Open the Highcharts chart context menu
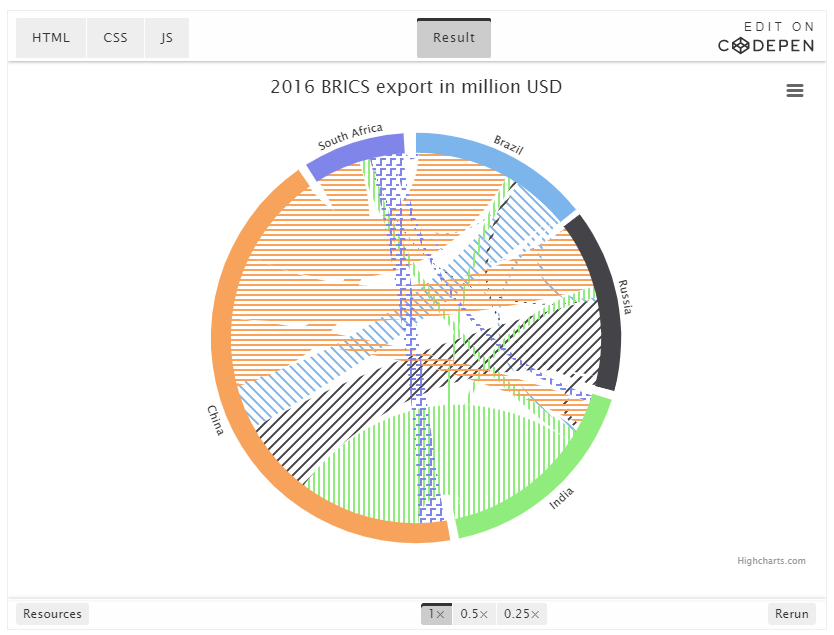Screen dimensions: 834x635 tap(795, 91)
